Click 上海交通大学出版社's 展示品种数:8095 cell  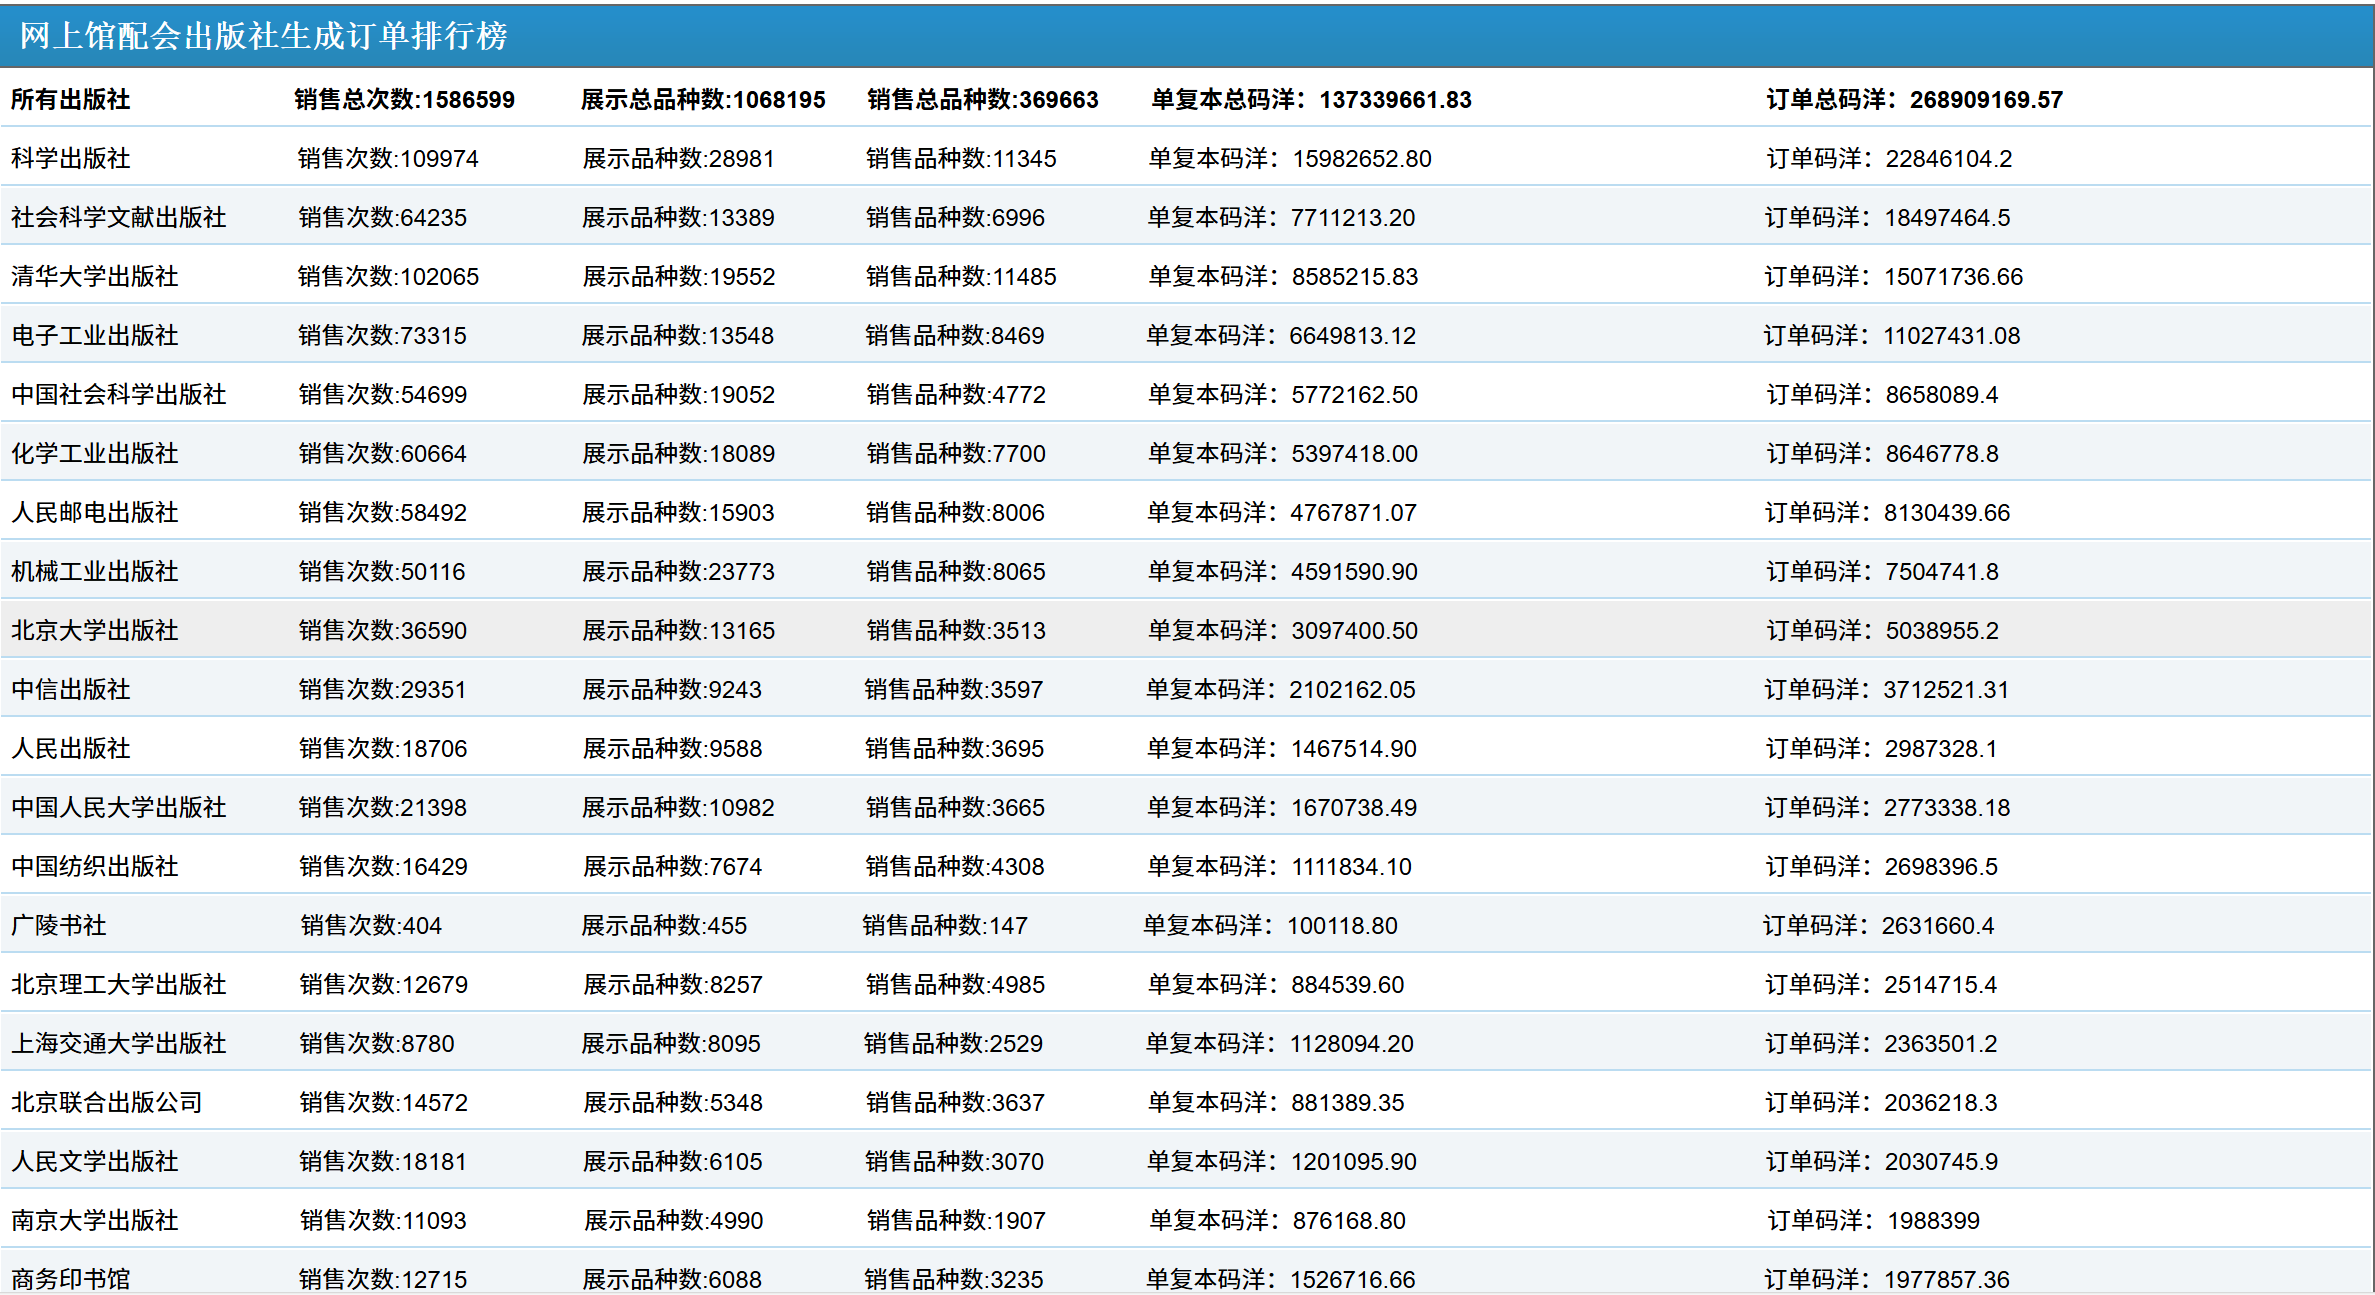(x=671, y=1043)
